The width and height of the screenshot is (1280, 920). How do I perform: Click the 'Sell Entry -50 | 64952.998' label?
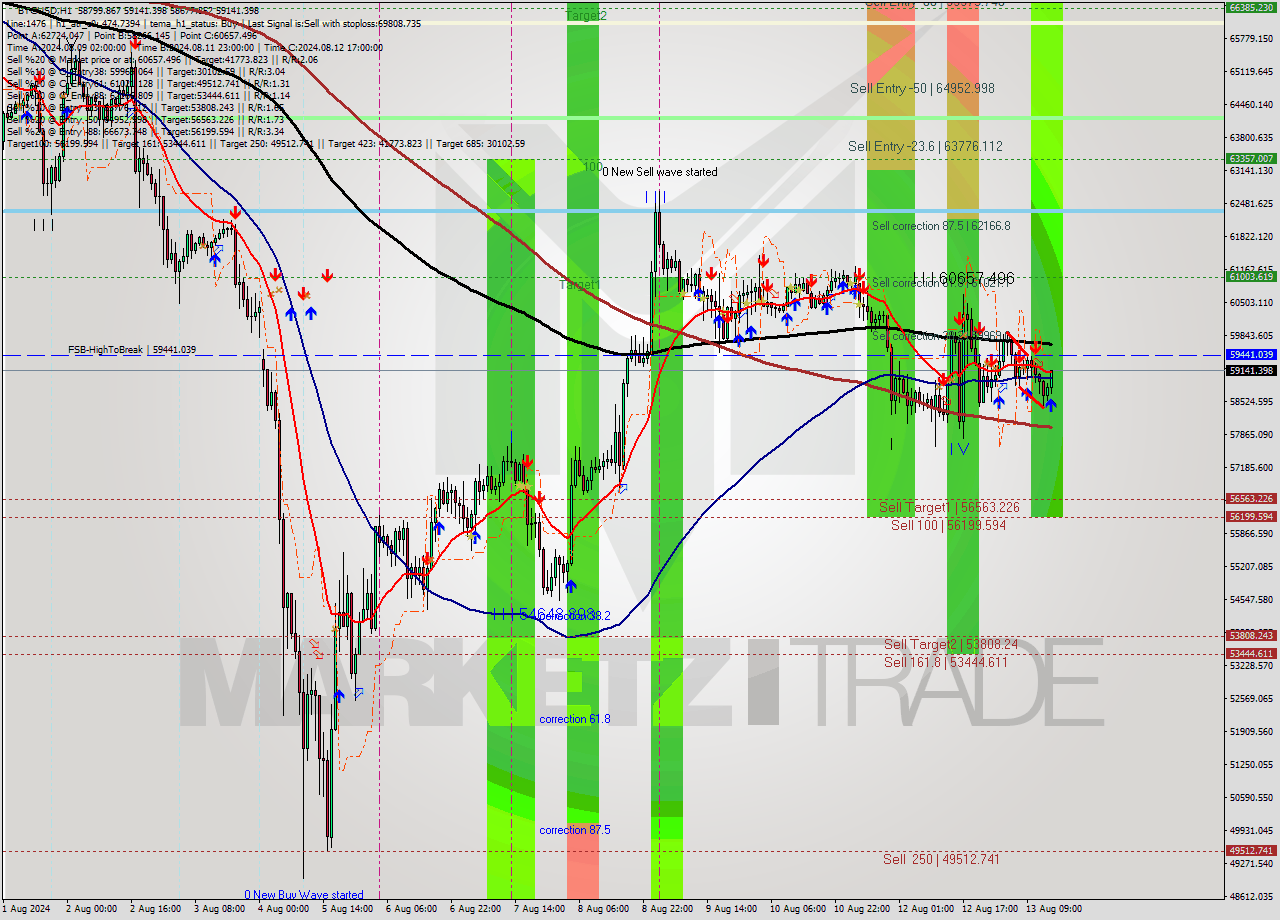(x=922, y=88)
